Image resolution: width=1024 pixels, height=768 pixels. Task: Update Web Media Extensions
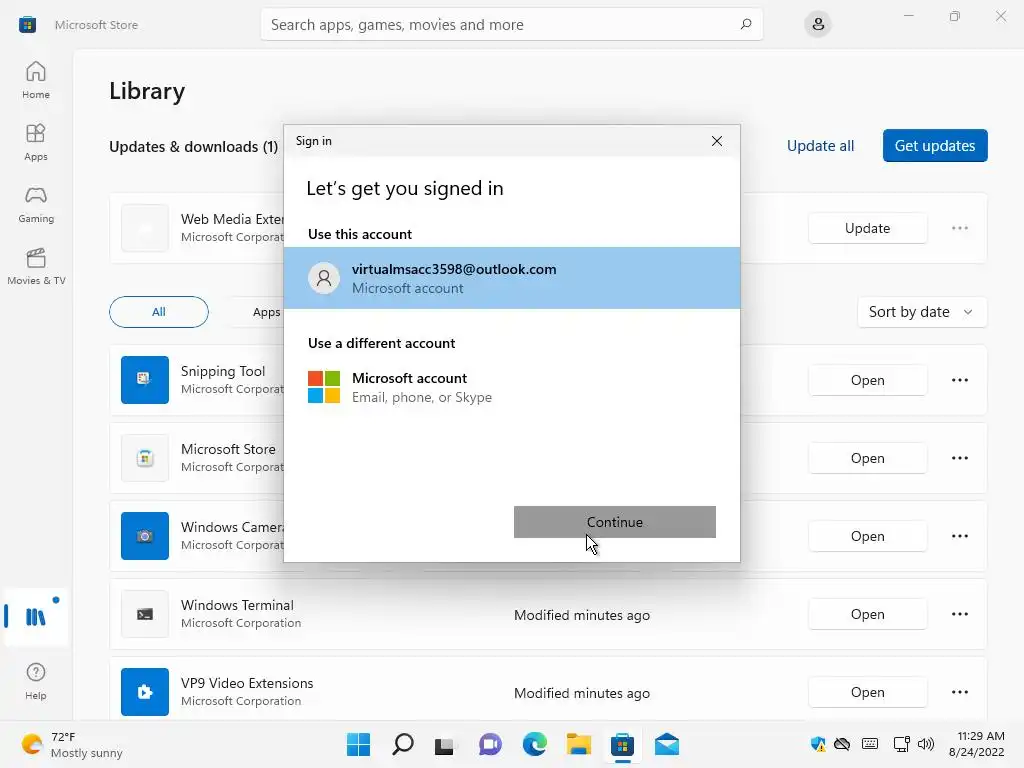[x=867, y=229]
